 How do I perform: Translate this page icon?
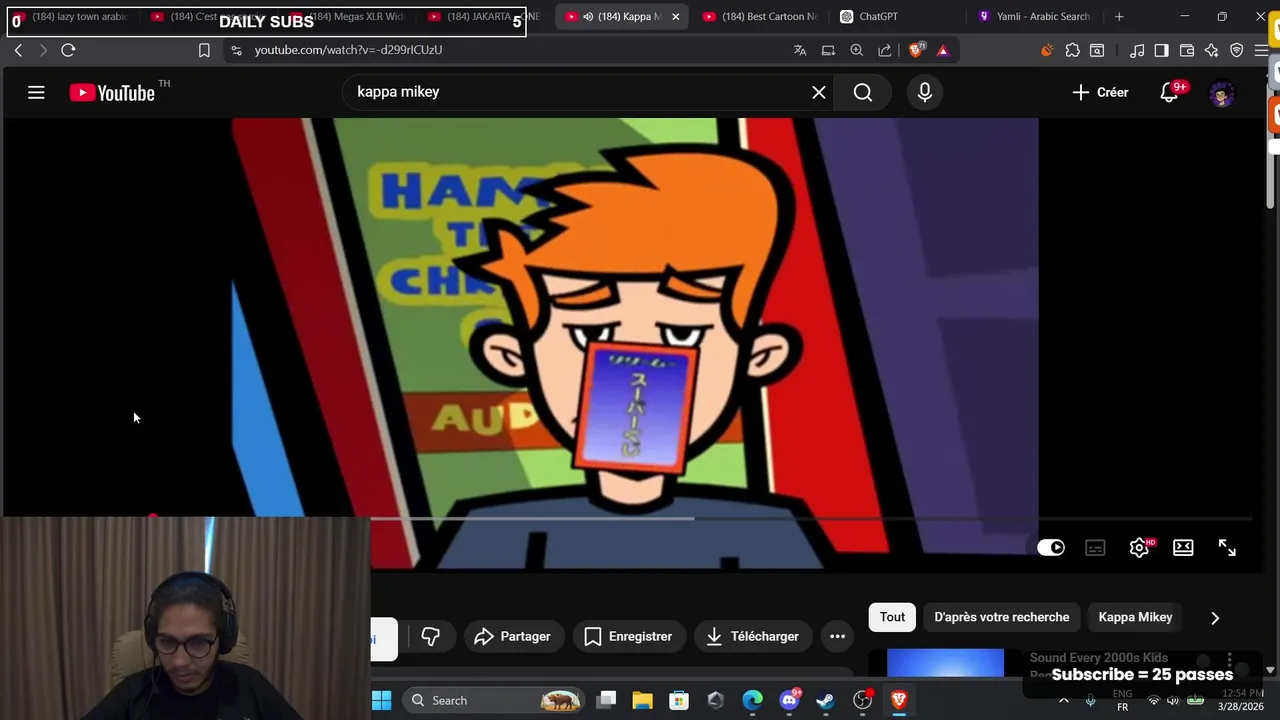(x=800, y=50)
